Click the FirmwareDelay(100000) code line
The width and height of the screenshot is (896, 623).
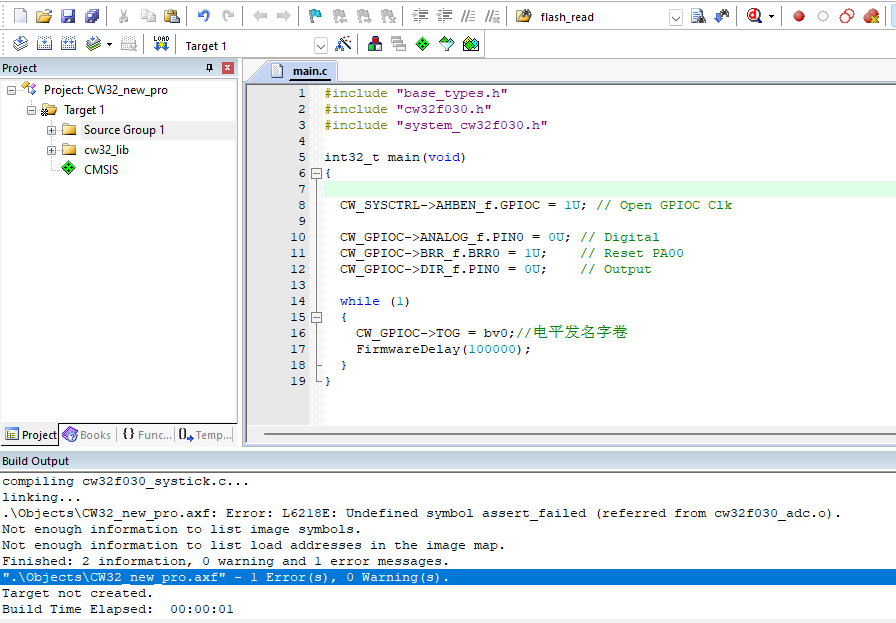[x=443, y=349]
